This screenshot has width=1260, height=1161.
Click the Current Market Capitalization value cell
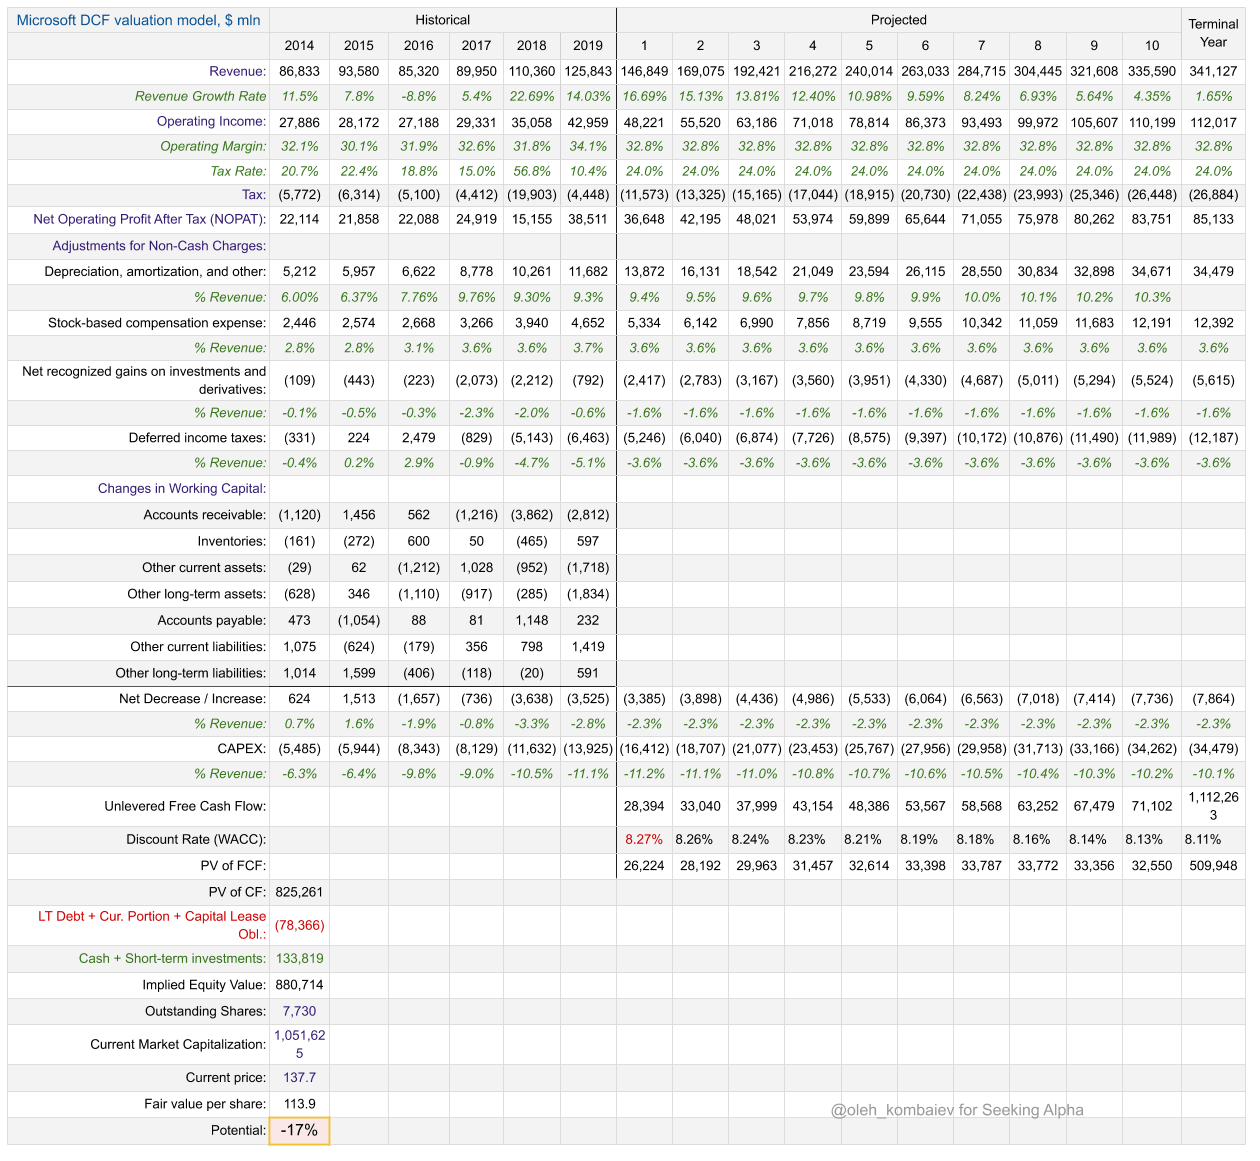pyautogui.click(x=299, y=1045)
